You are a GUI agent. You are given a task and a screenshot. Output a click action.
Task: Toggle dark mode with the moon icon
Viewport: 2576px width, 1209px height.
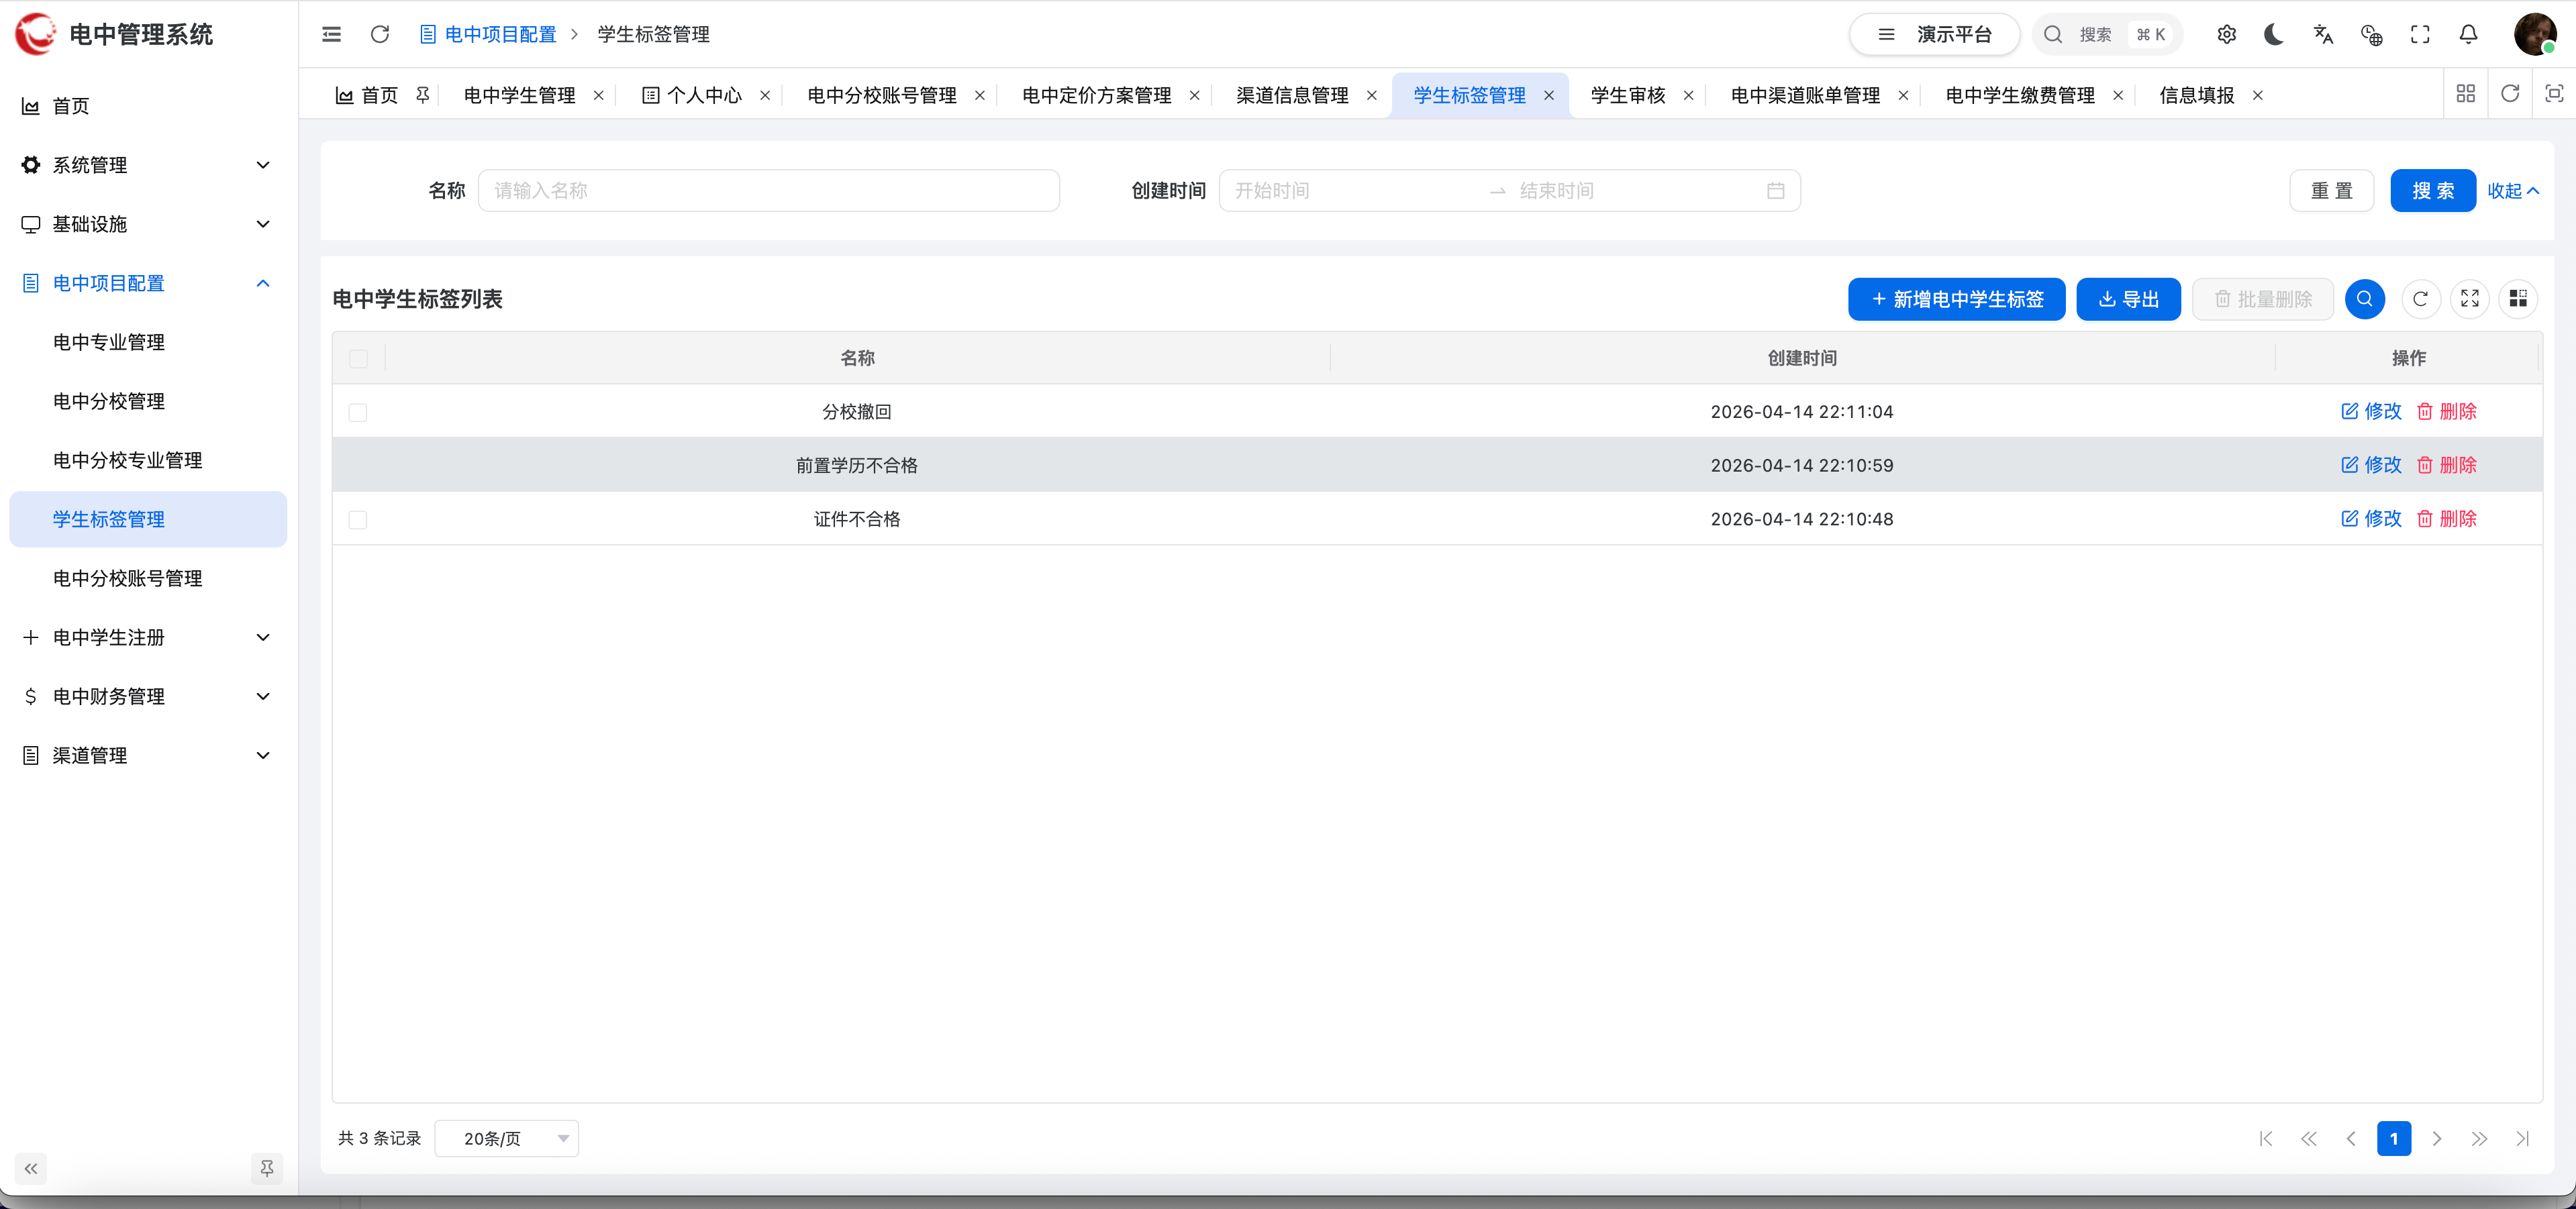pos(2274,34)
